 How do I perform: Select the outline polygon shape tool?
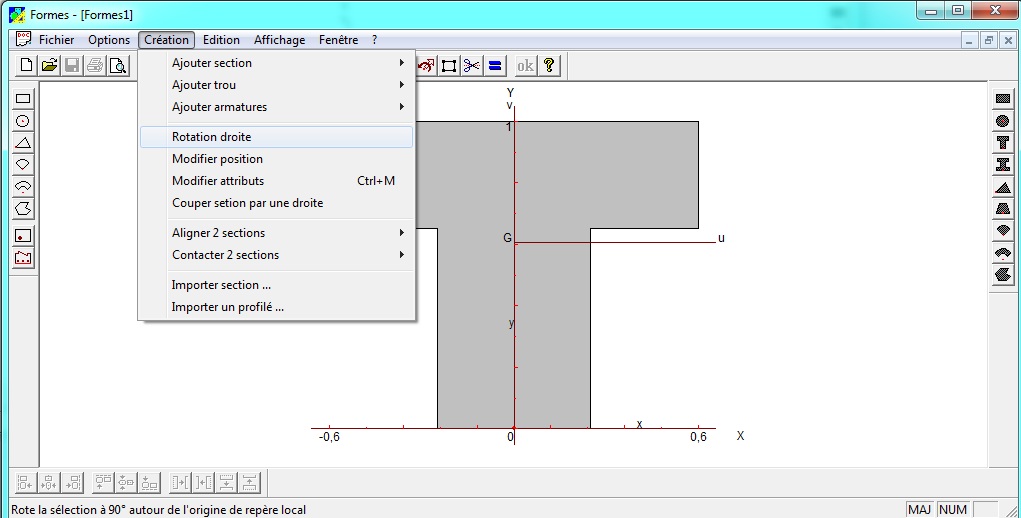23,209
